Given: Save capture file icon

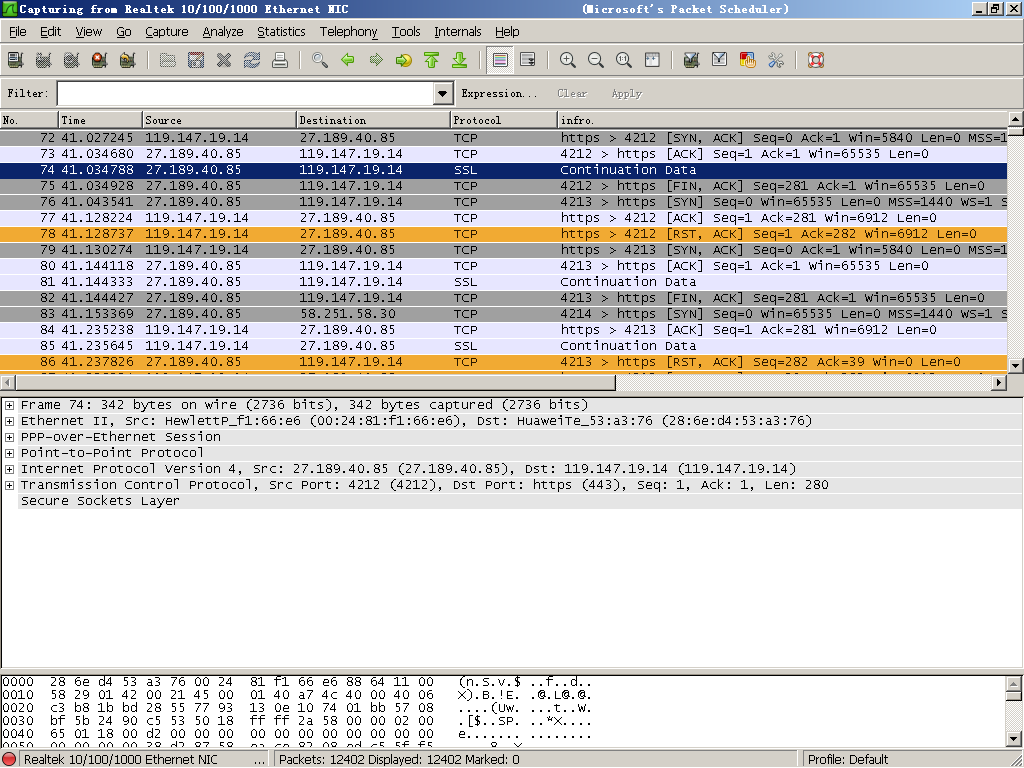Looking at the screenshot, I should (x=195, y=60).
